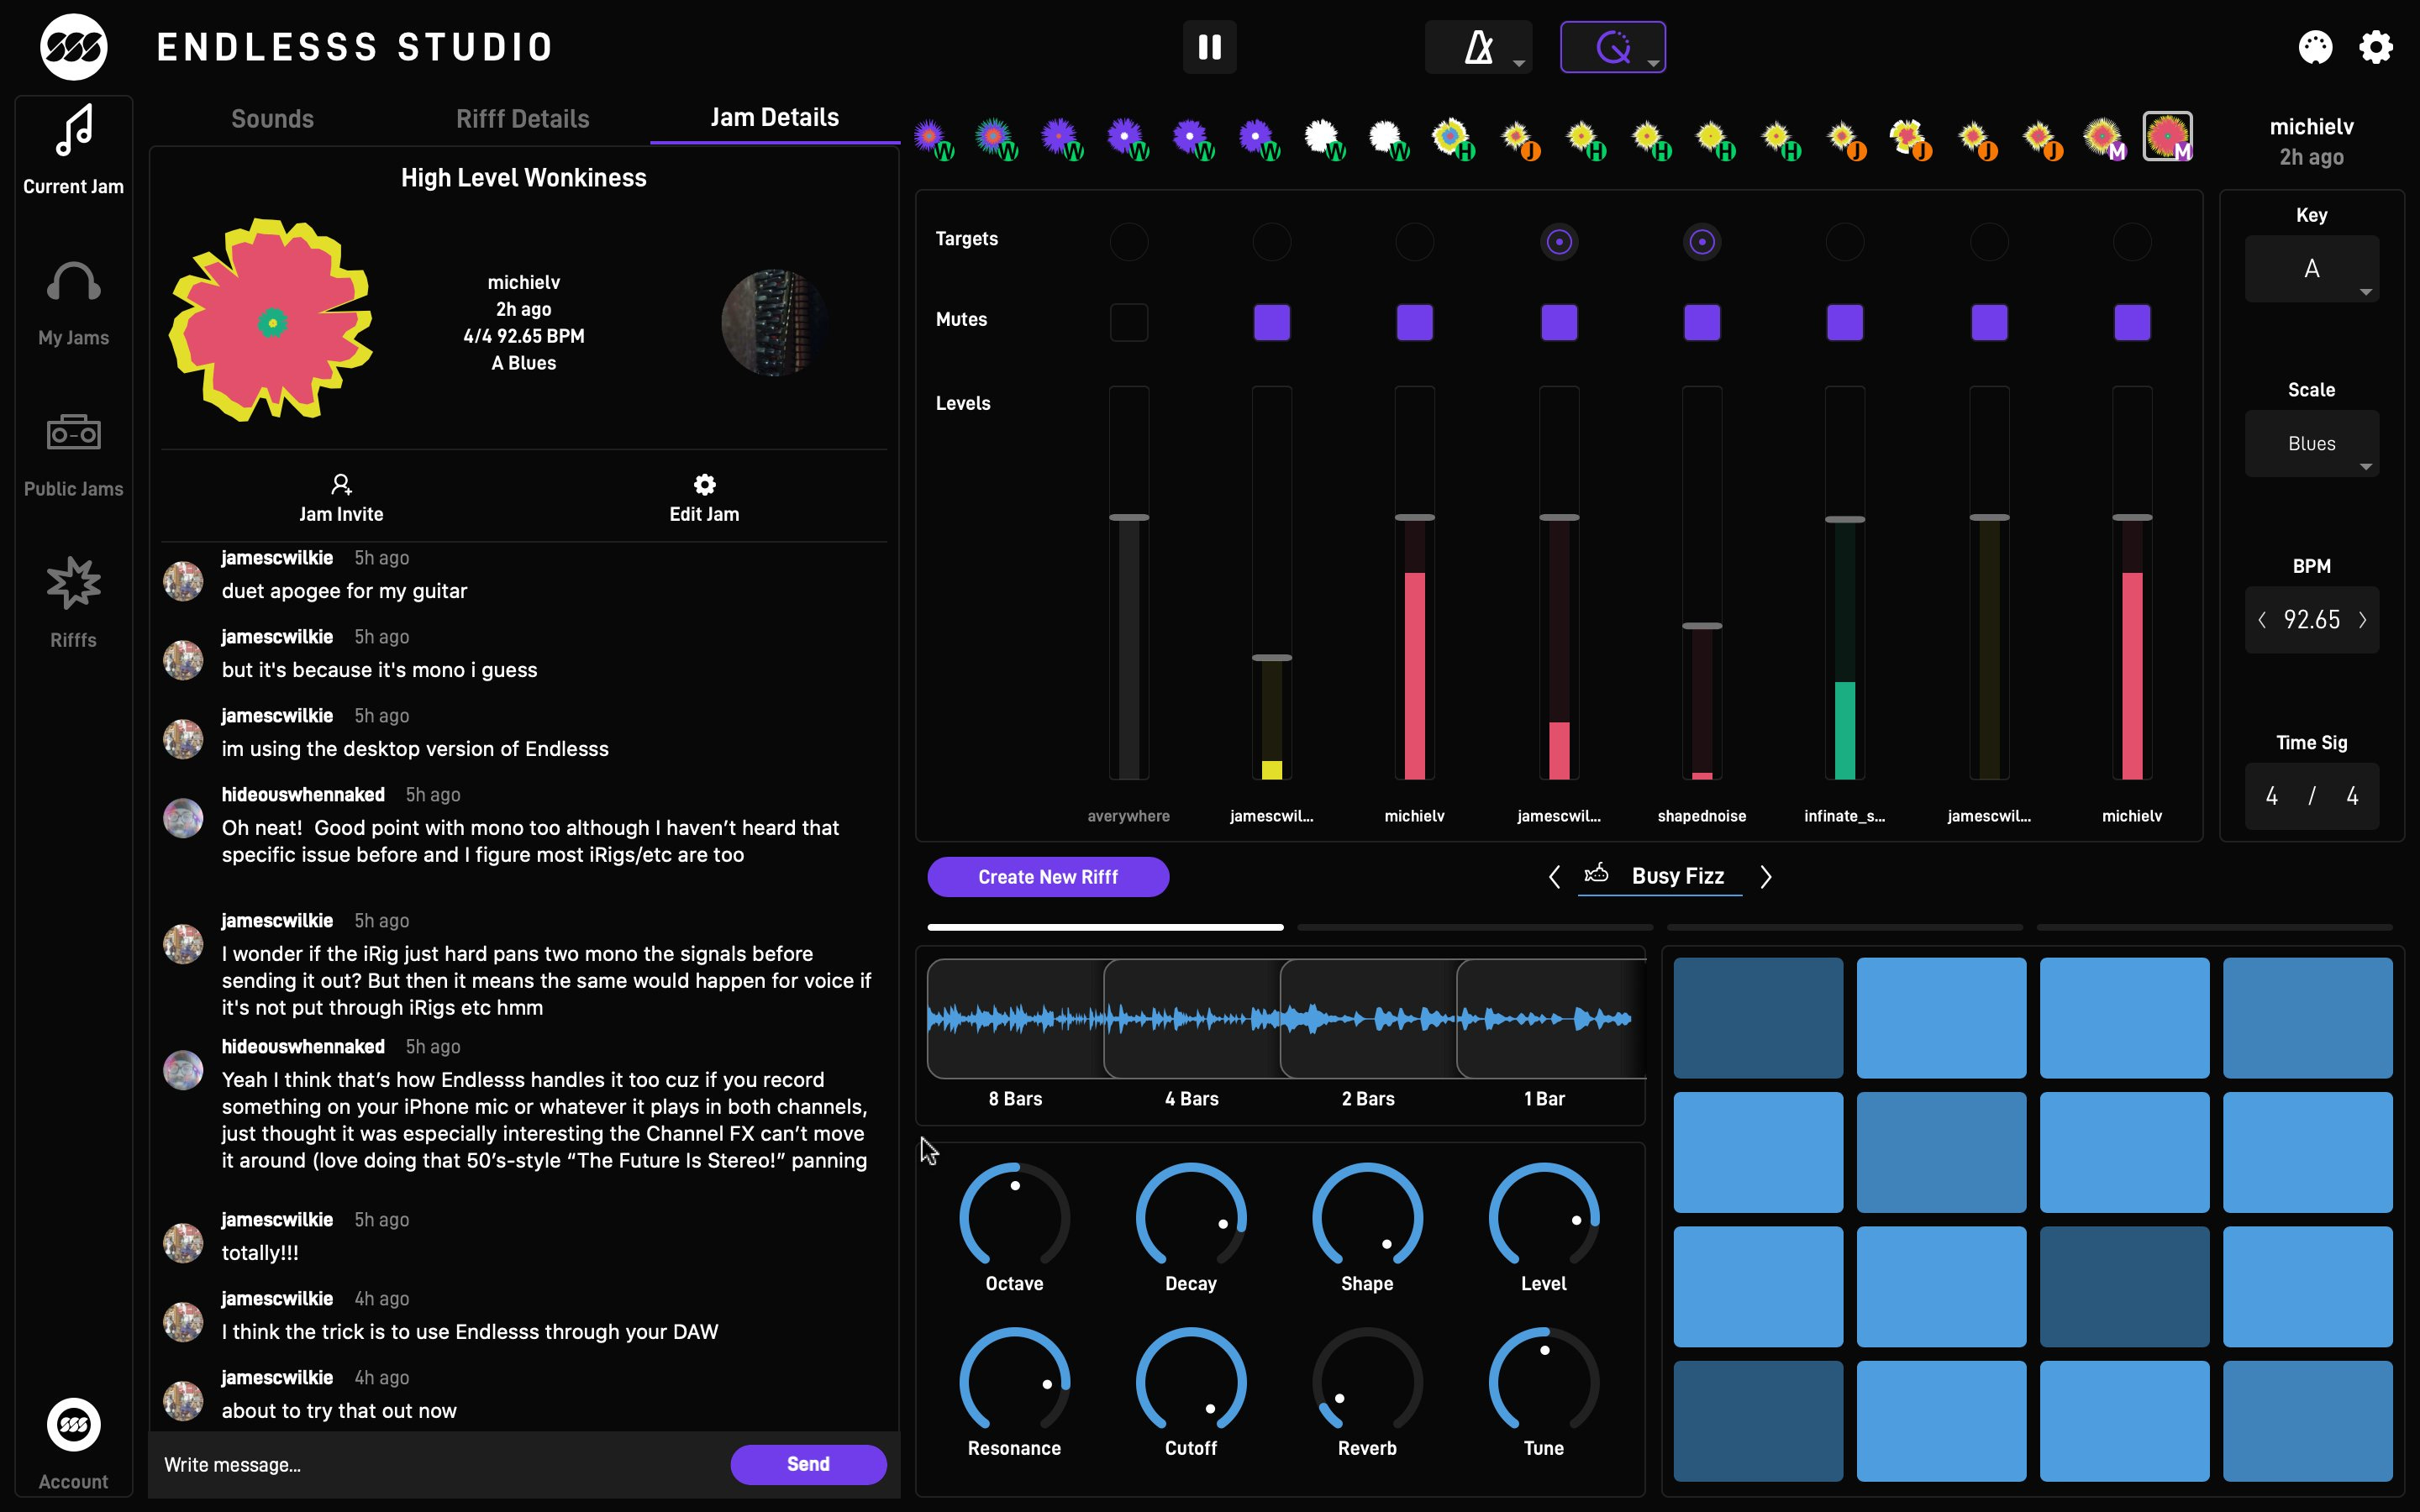Toggle mute for averywhere channel
Image resolution: width=2420 pixels, height=1512 pixels.
pos(1129,323)
